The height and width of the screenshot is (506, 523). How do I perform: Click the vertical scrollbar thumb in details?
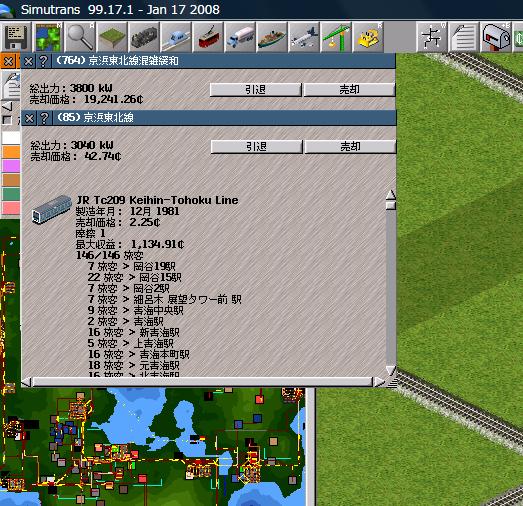pyautogui.click(x=391, y=205)
